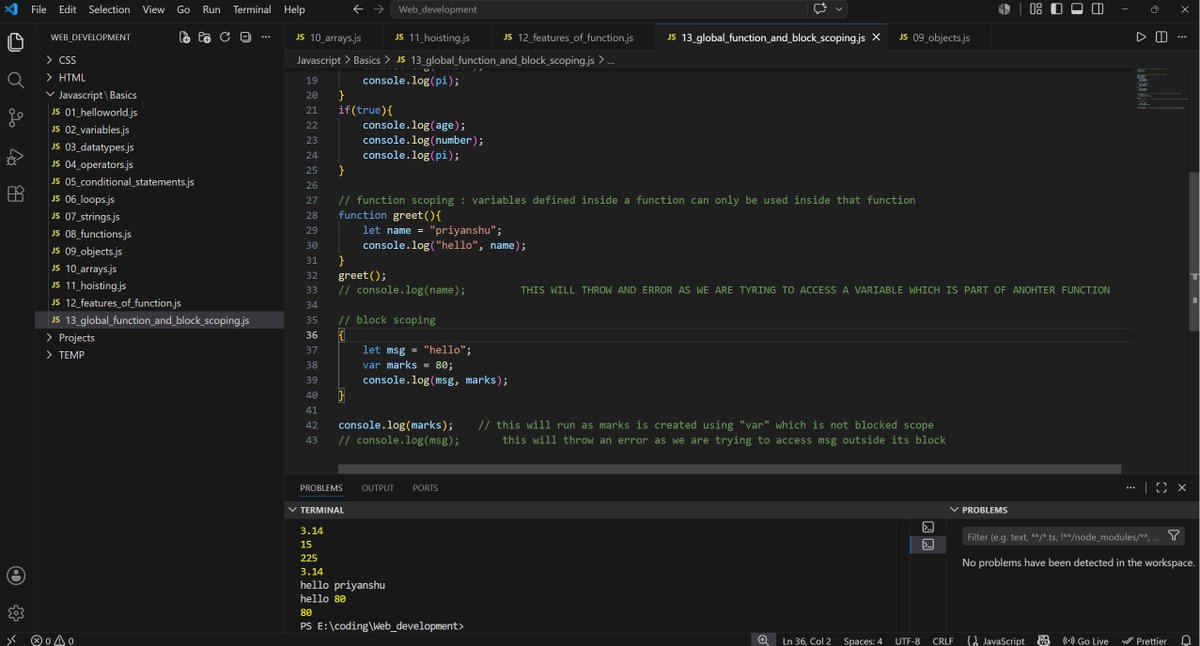Open the Help menu
Viewport: 1200px width, 646px height.
click(x=294, y=9)
